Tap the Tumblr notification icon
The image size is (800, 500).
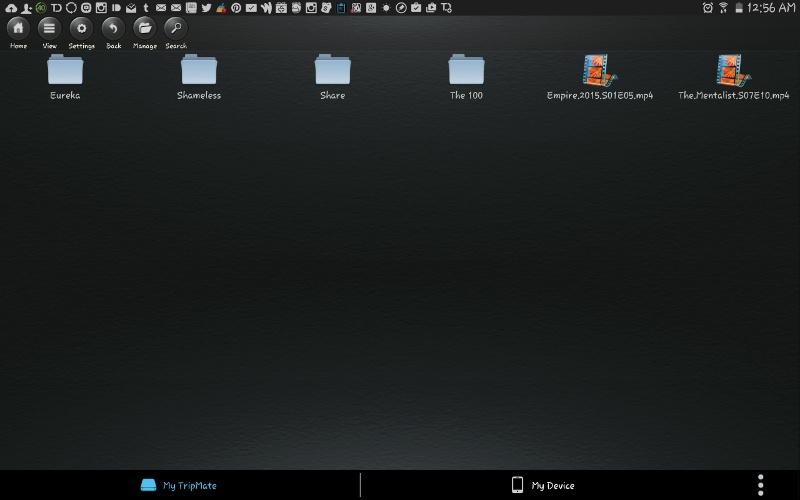tap(146, 8)
